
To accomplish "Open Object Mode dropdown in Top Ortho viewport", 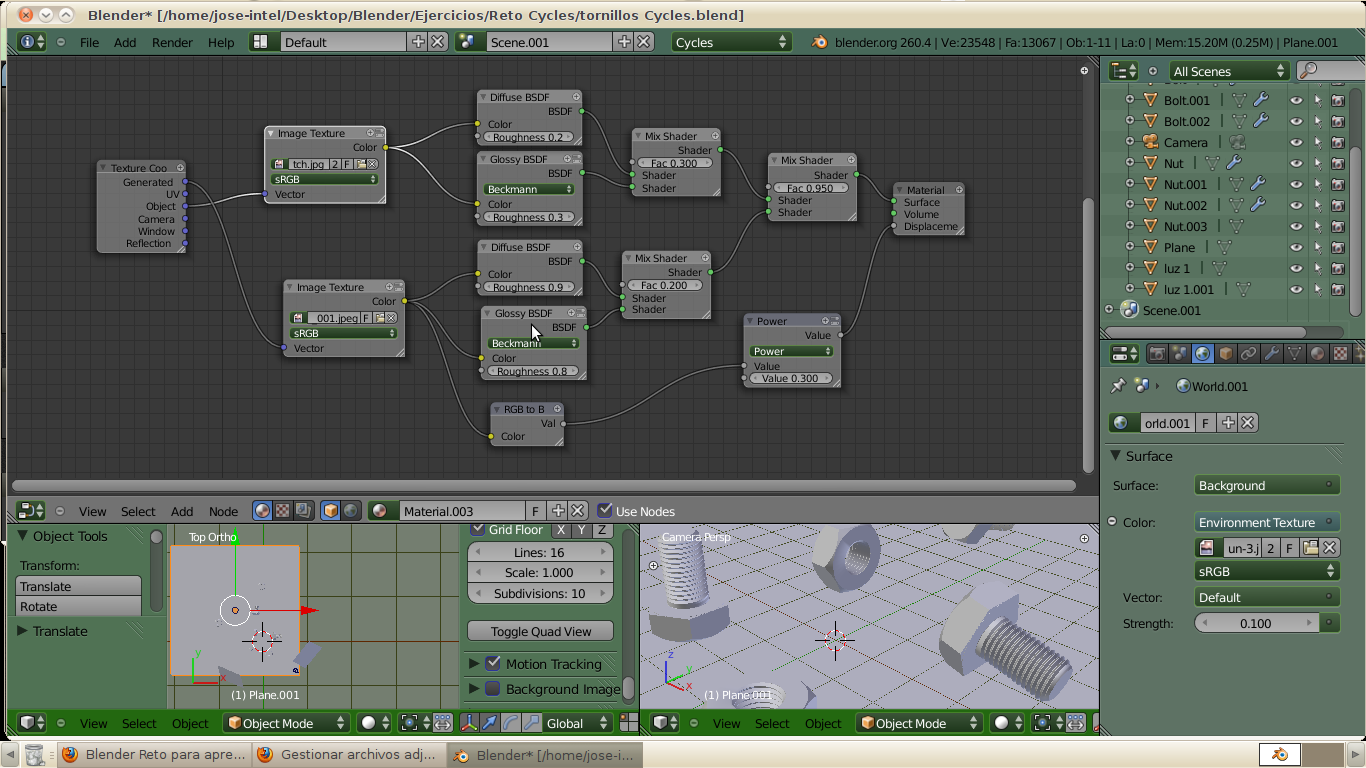I will [286, 723].
